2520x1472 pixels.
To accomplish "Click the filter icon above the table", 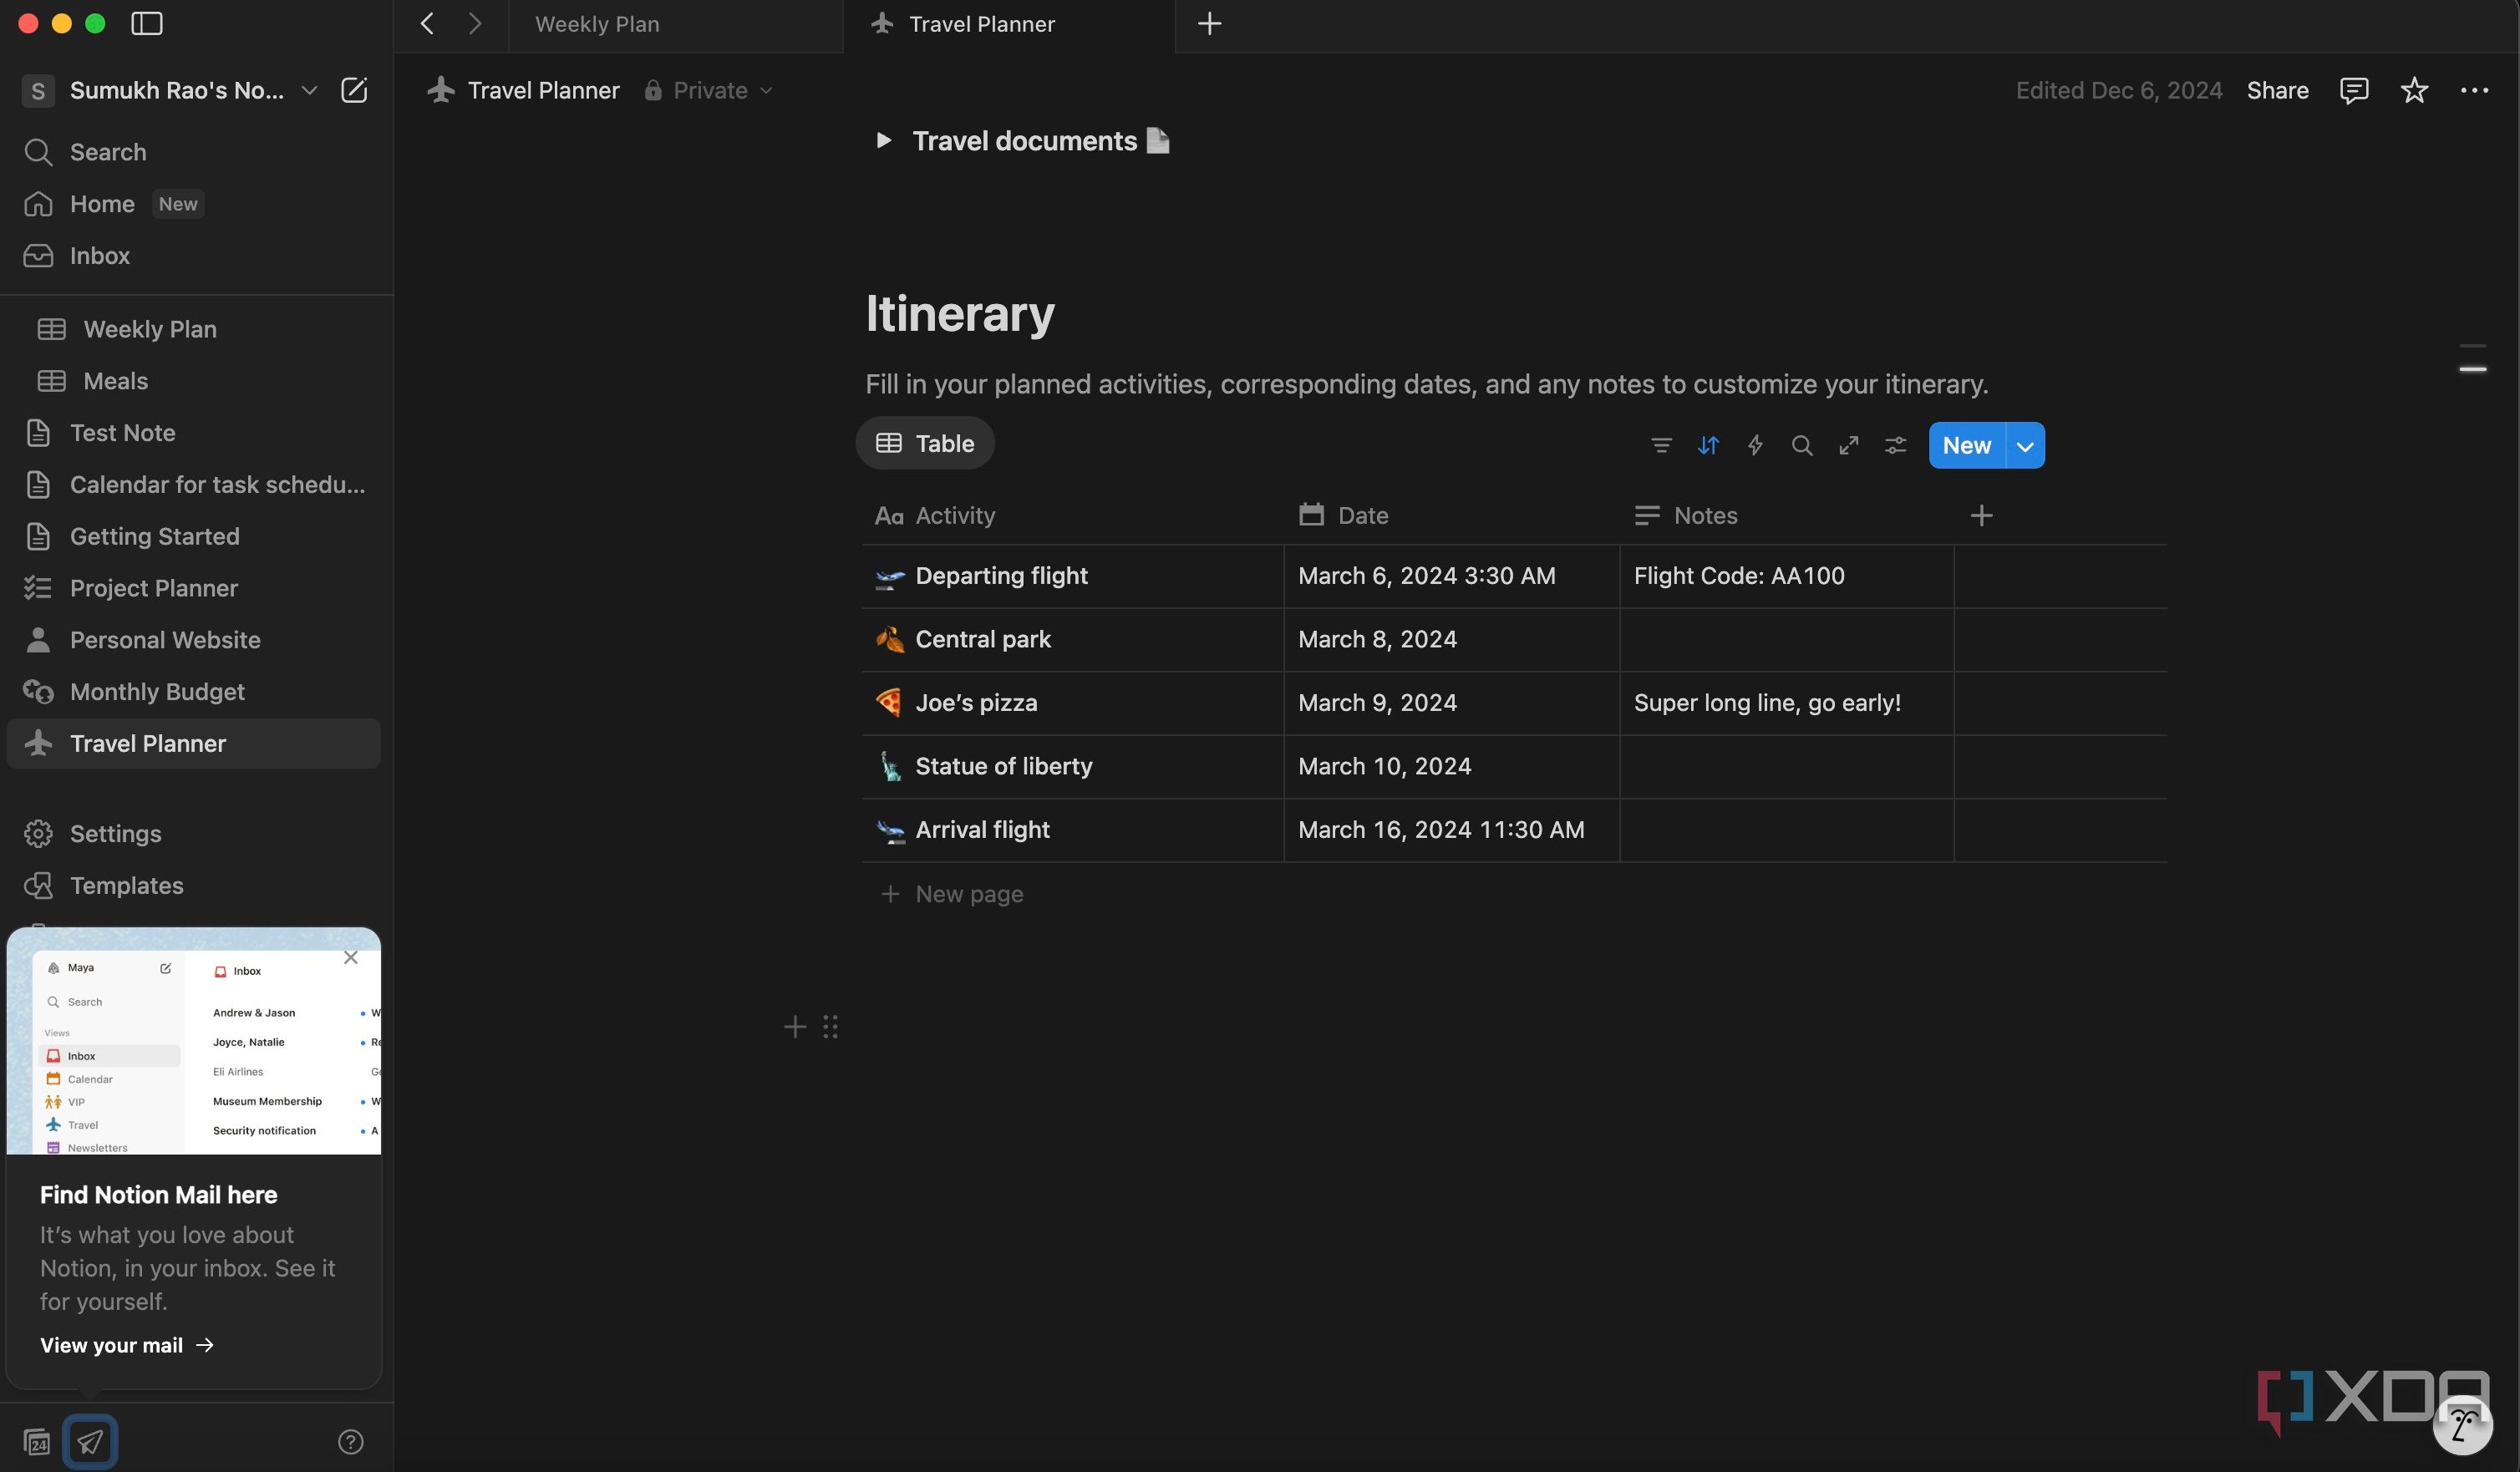I will [x=1661, y=445].
